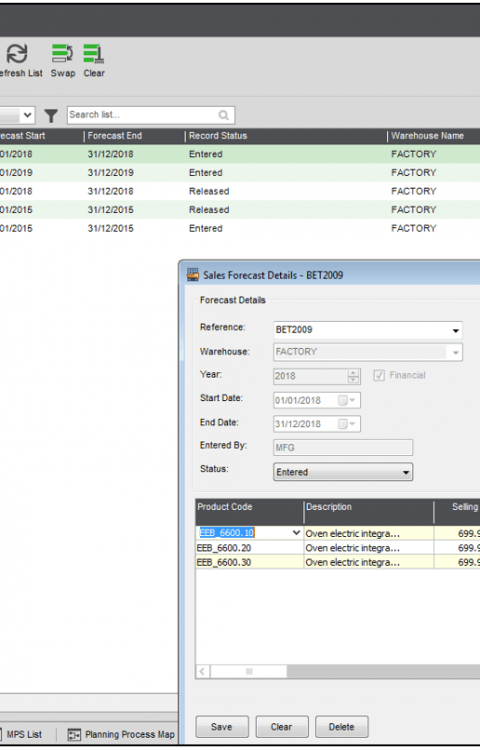Expand the Product Code EEB_6600.10 dropdown

pyautogui.click(x=296, y=533)
